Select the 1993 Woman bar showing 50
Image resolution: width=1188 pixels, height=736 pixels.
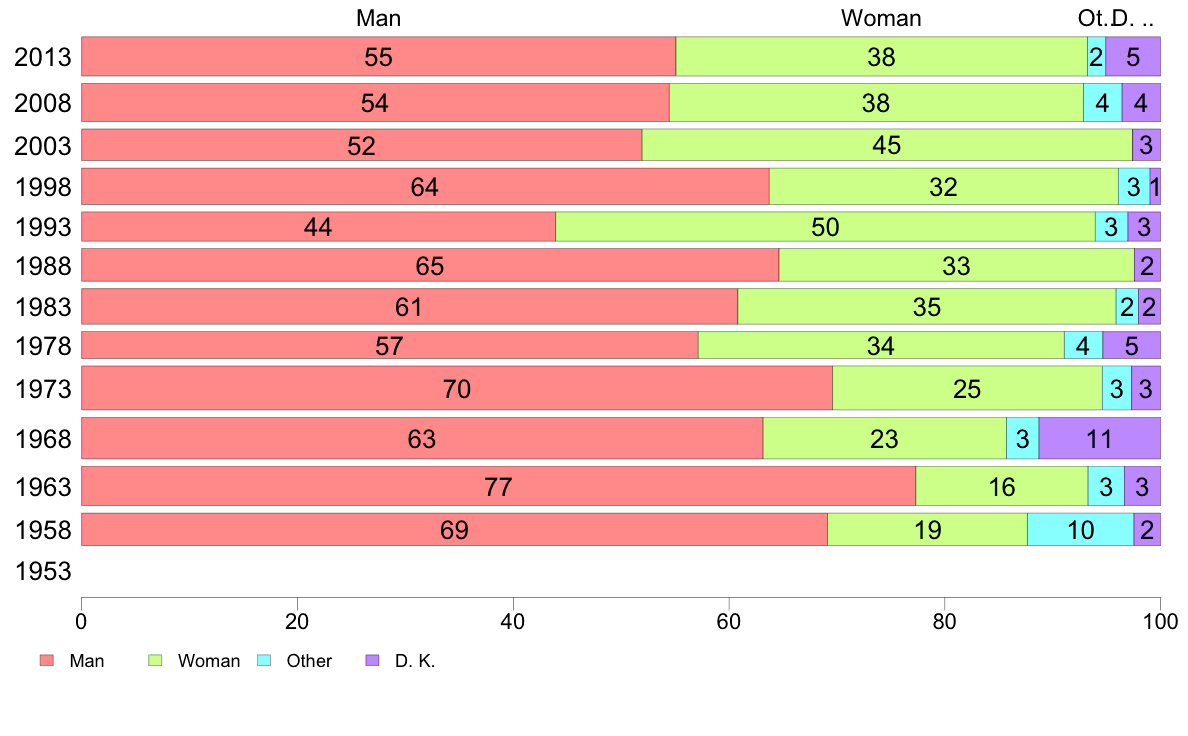[825, 226]
